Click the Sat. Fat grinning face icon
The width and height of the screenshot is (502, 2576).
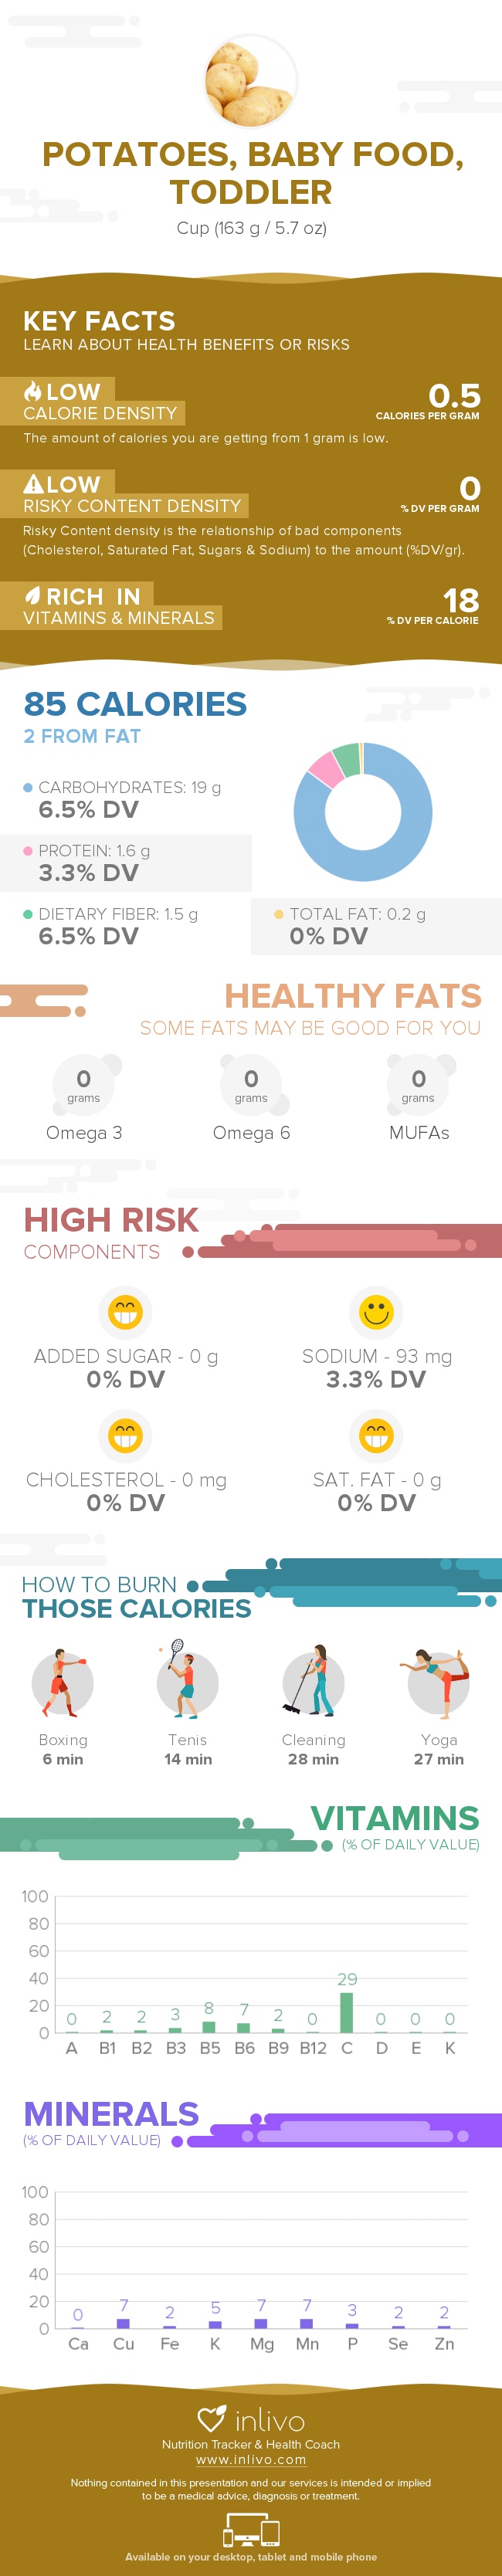(376, 1435)
